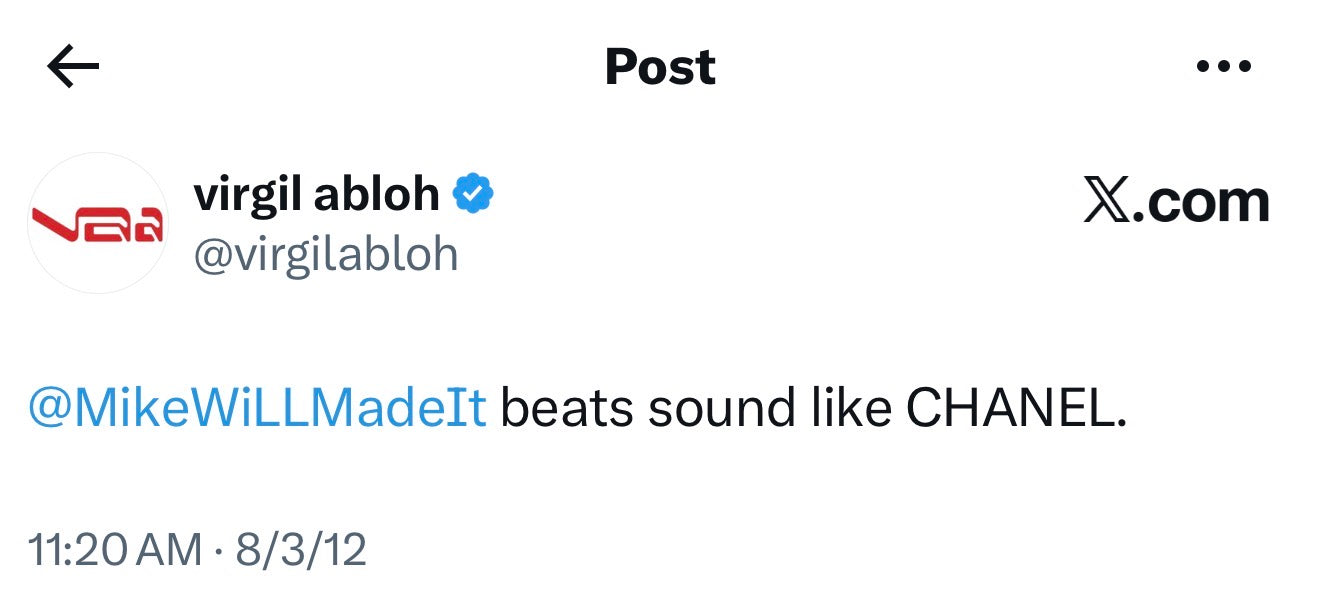This screenshot has width=1320, height=595.
Task: Click the word beats in the post
Action: coord(566,410)
